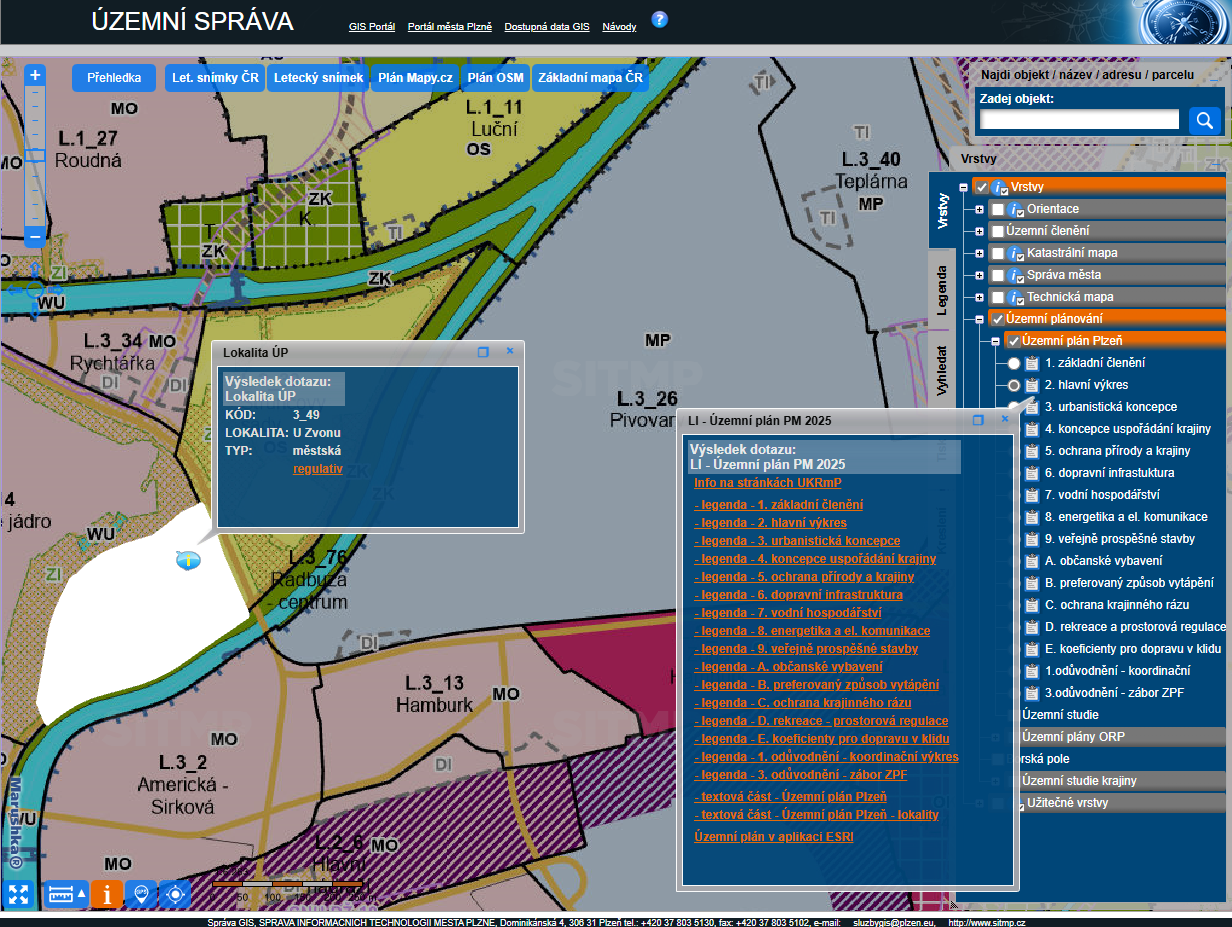Switch to the Legenda side tab
This screenshot has width=1232, height=927.
coord(941,290)
